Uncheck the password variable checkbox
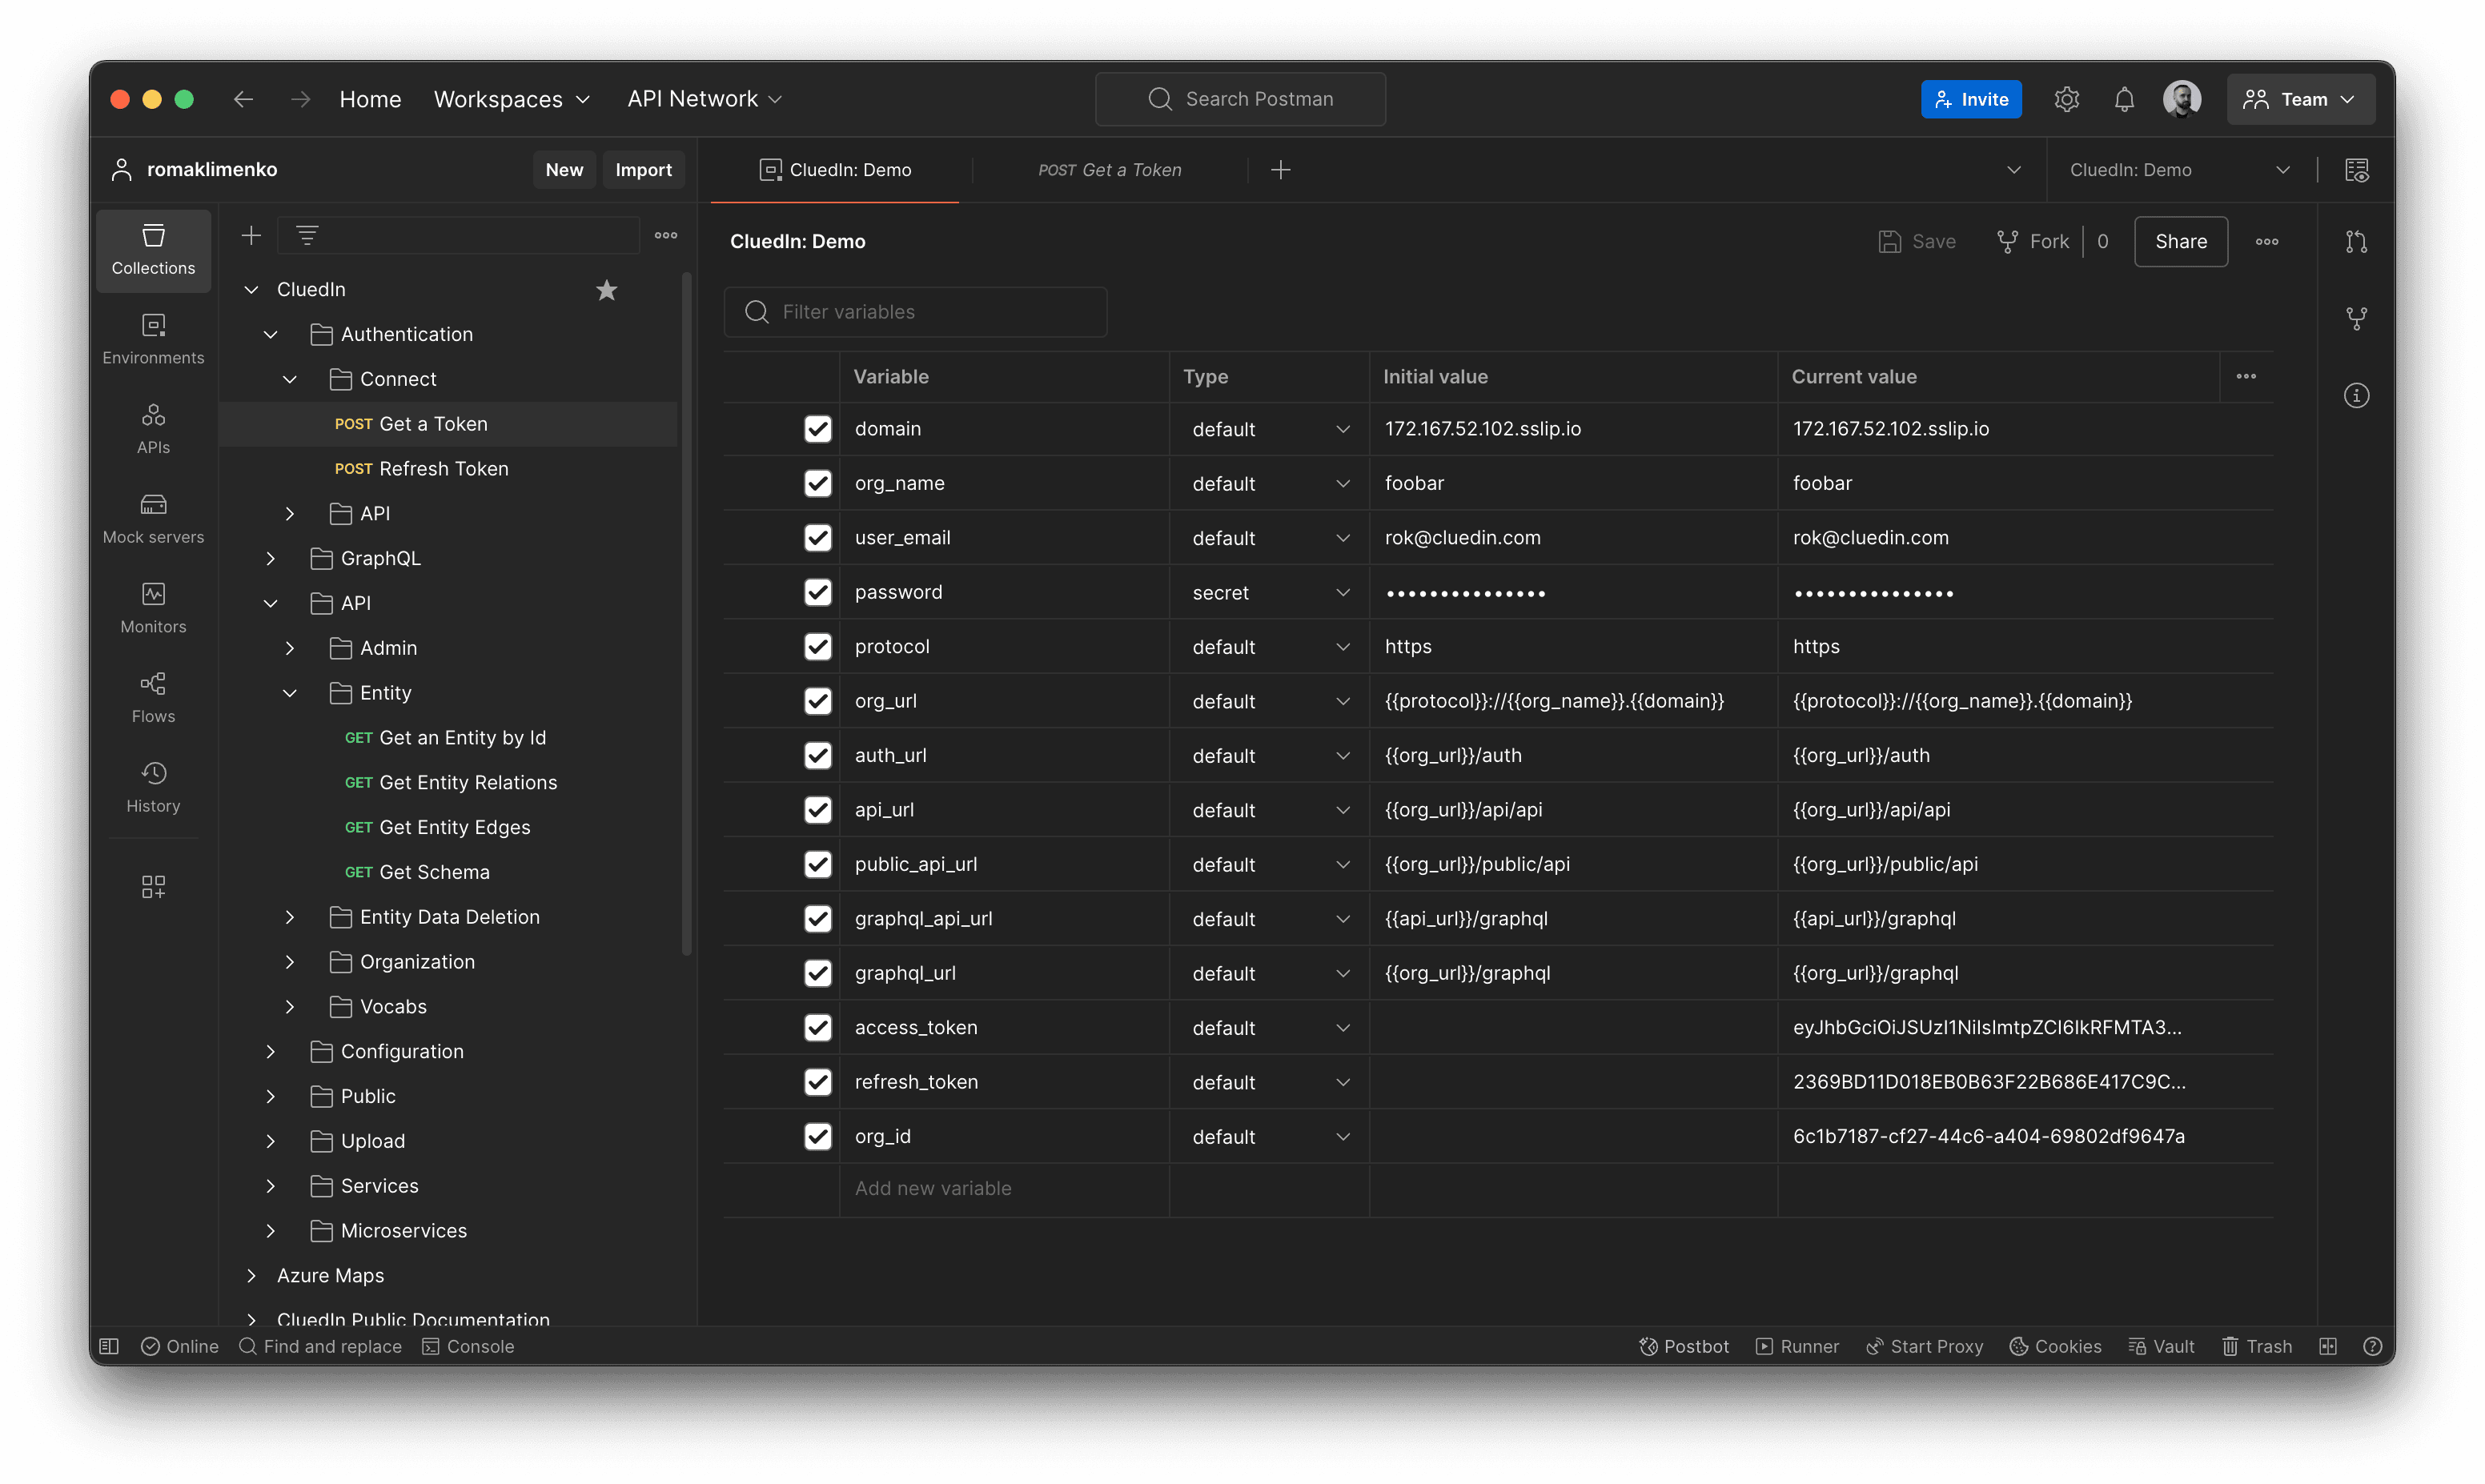2485x1484 pixels. pyautogui.click(x=818, y=592)
